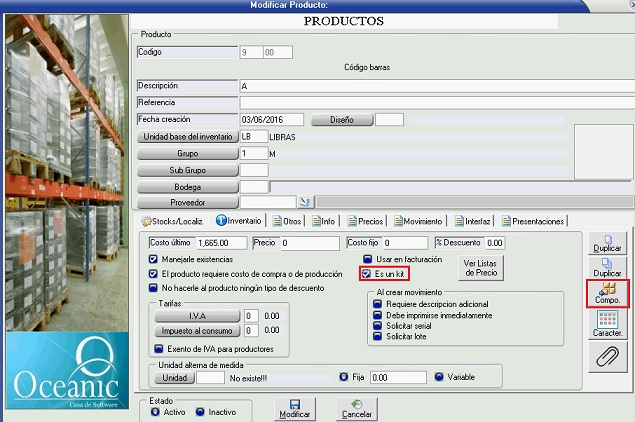Click the second Duplicar icon button

(x=607, y=266)
